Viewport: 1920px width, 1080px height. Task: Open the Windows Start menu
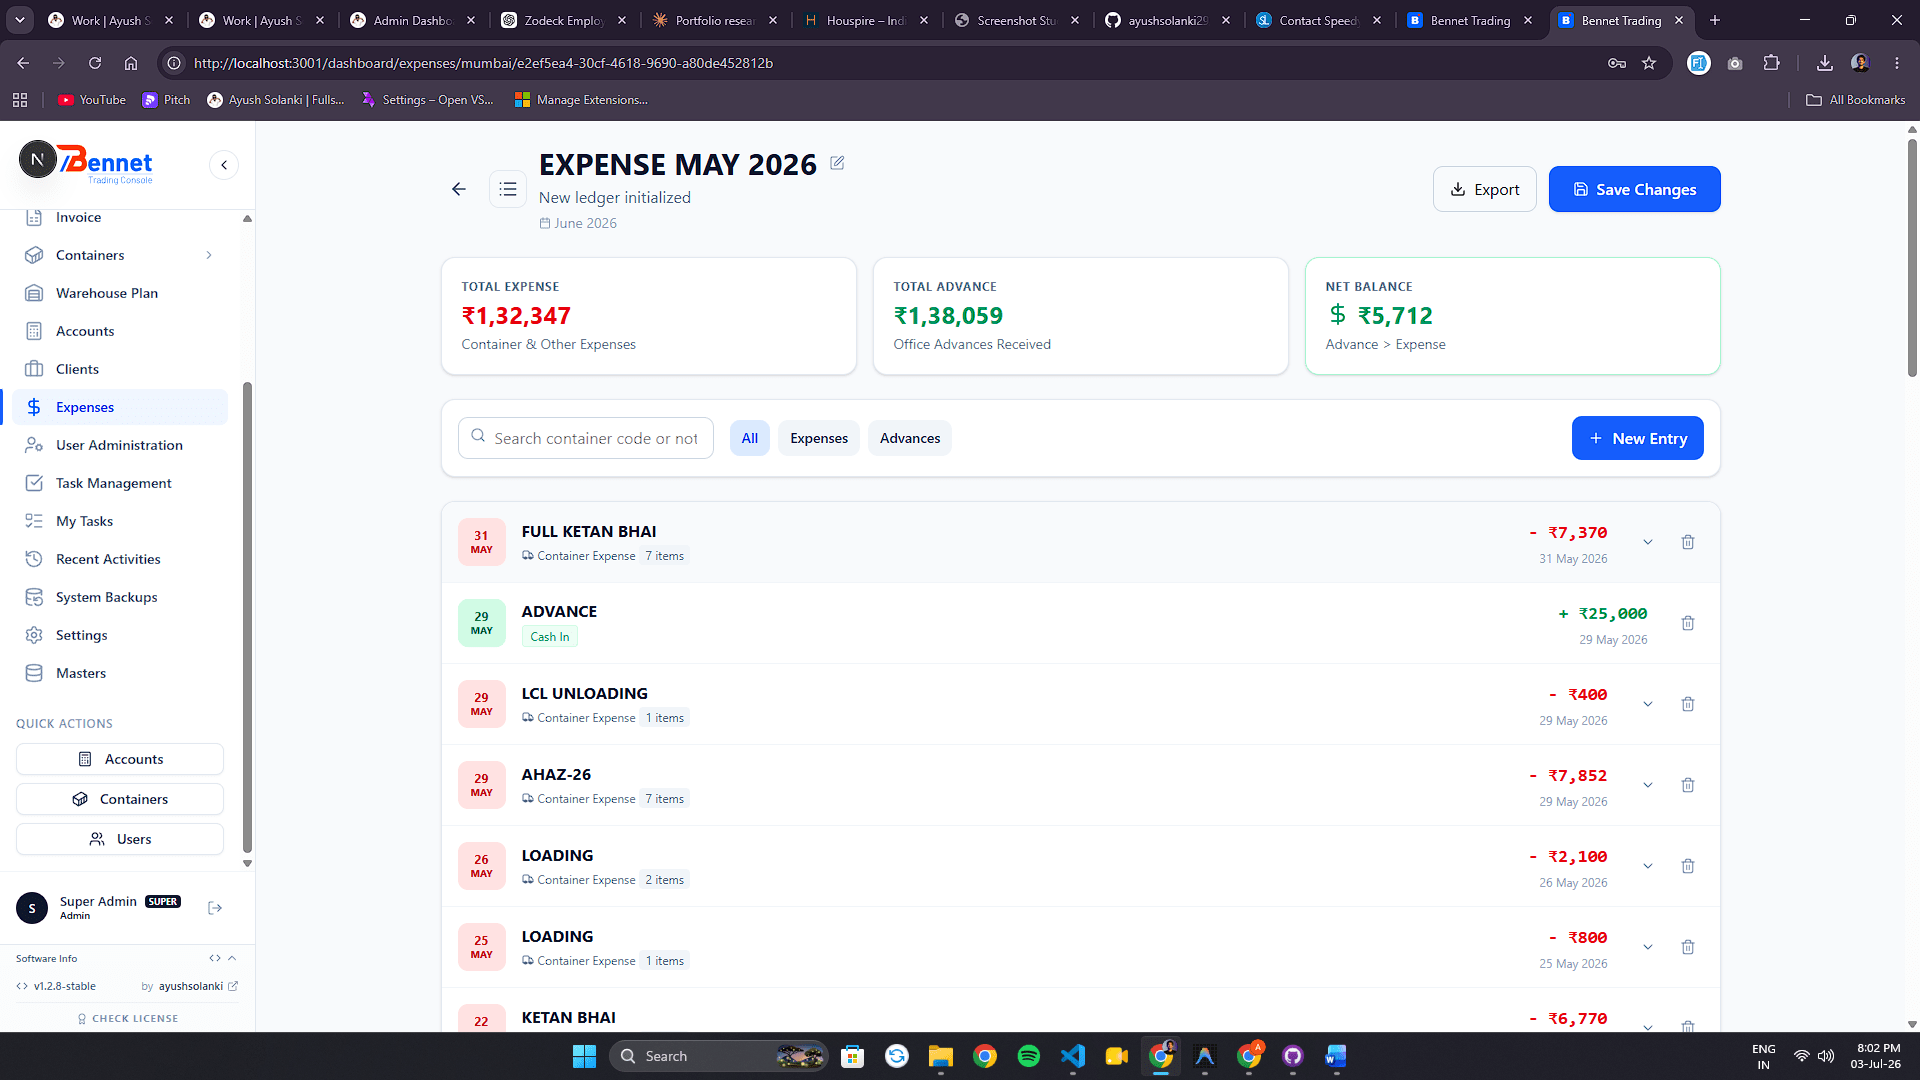585,1056
